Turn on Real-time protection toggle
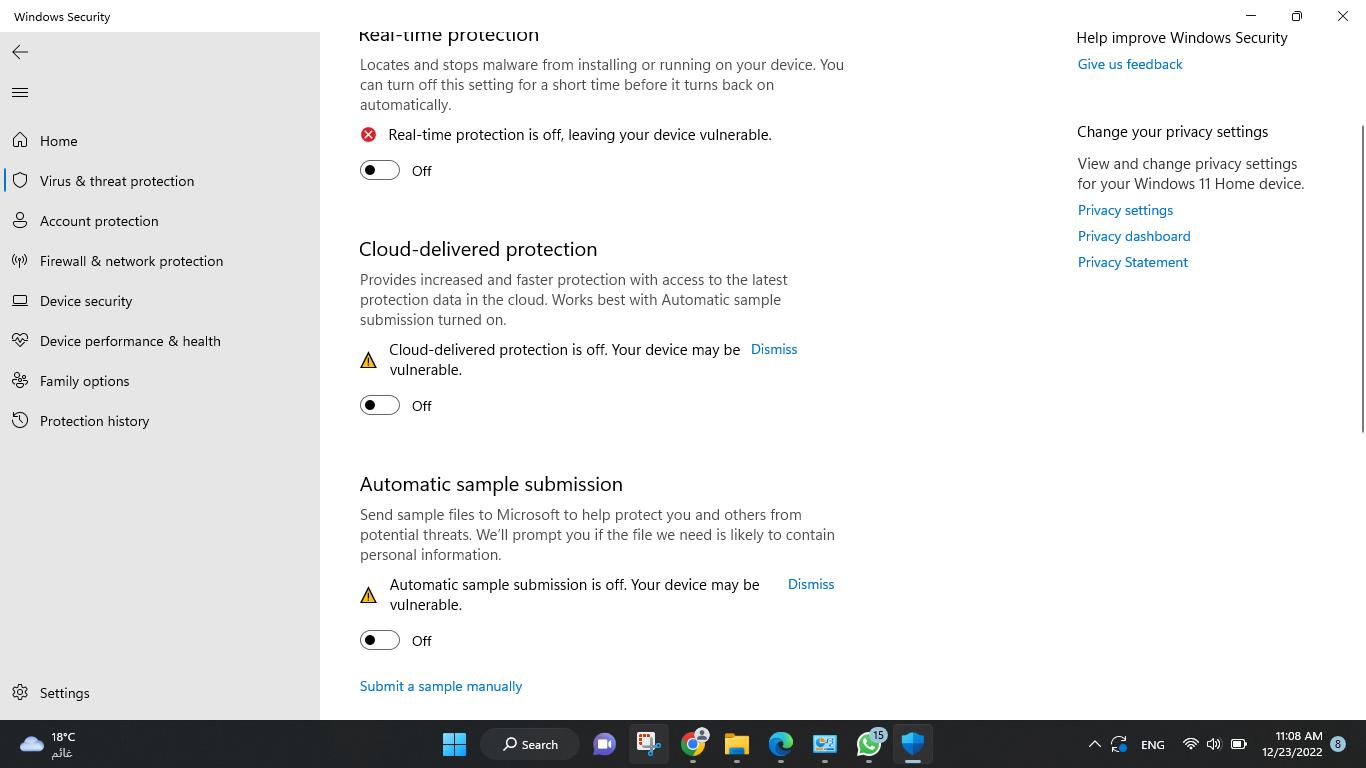Viewport: 1366px width, 768px height. pos(380,171)
